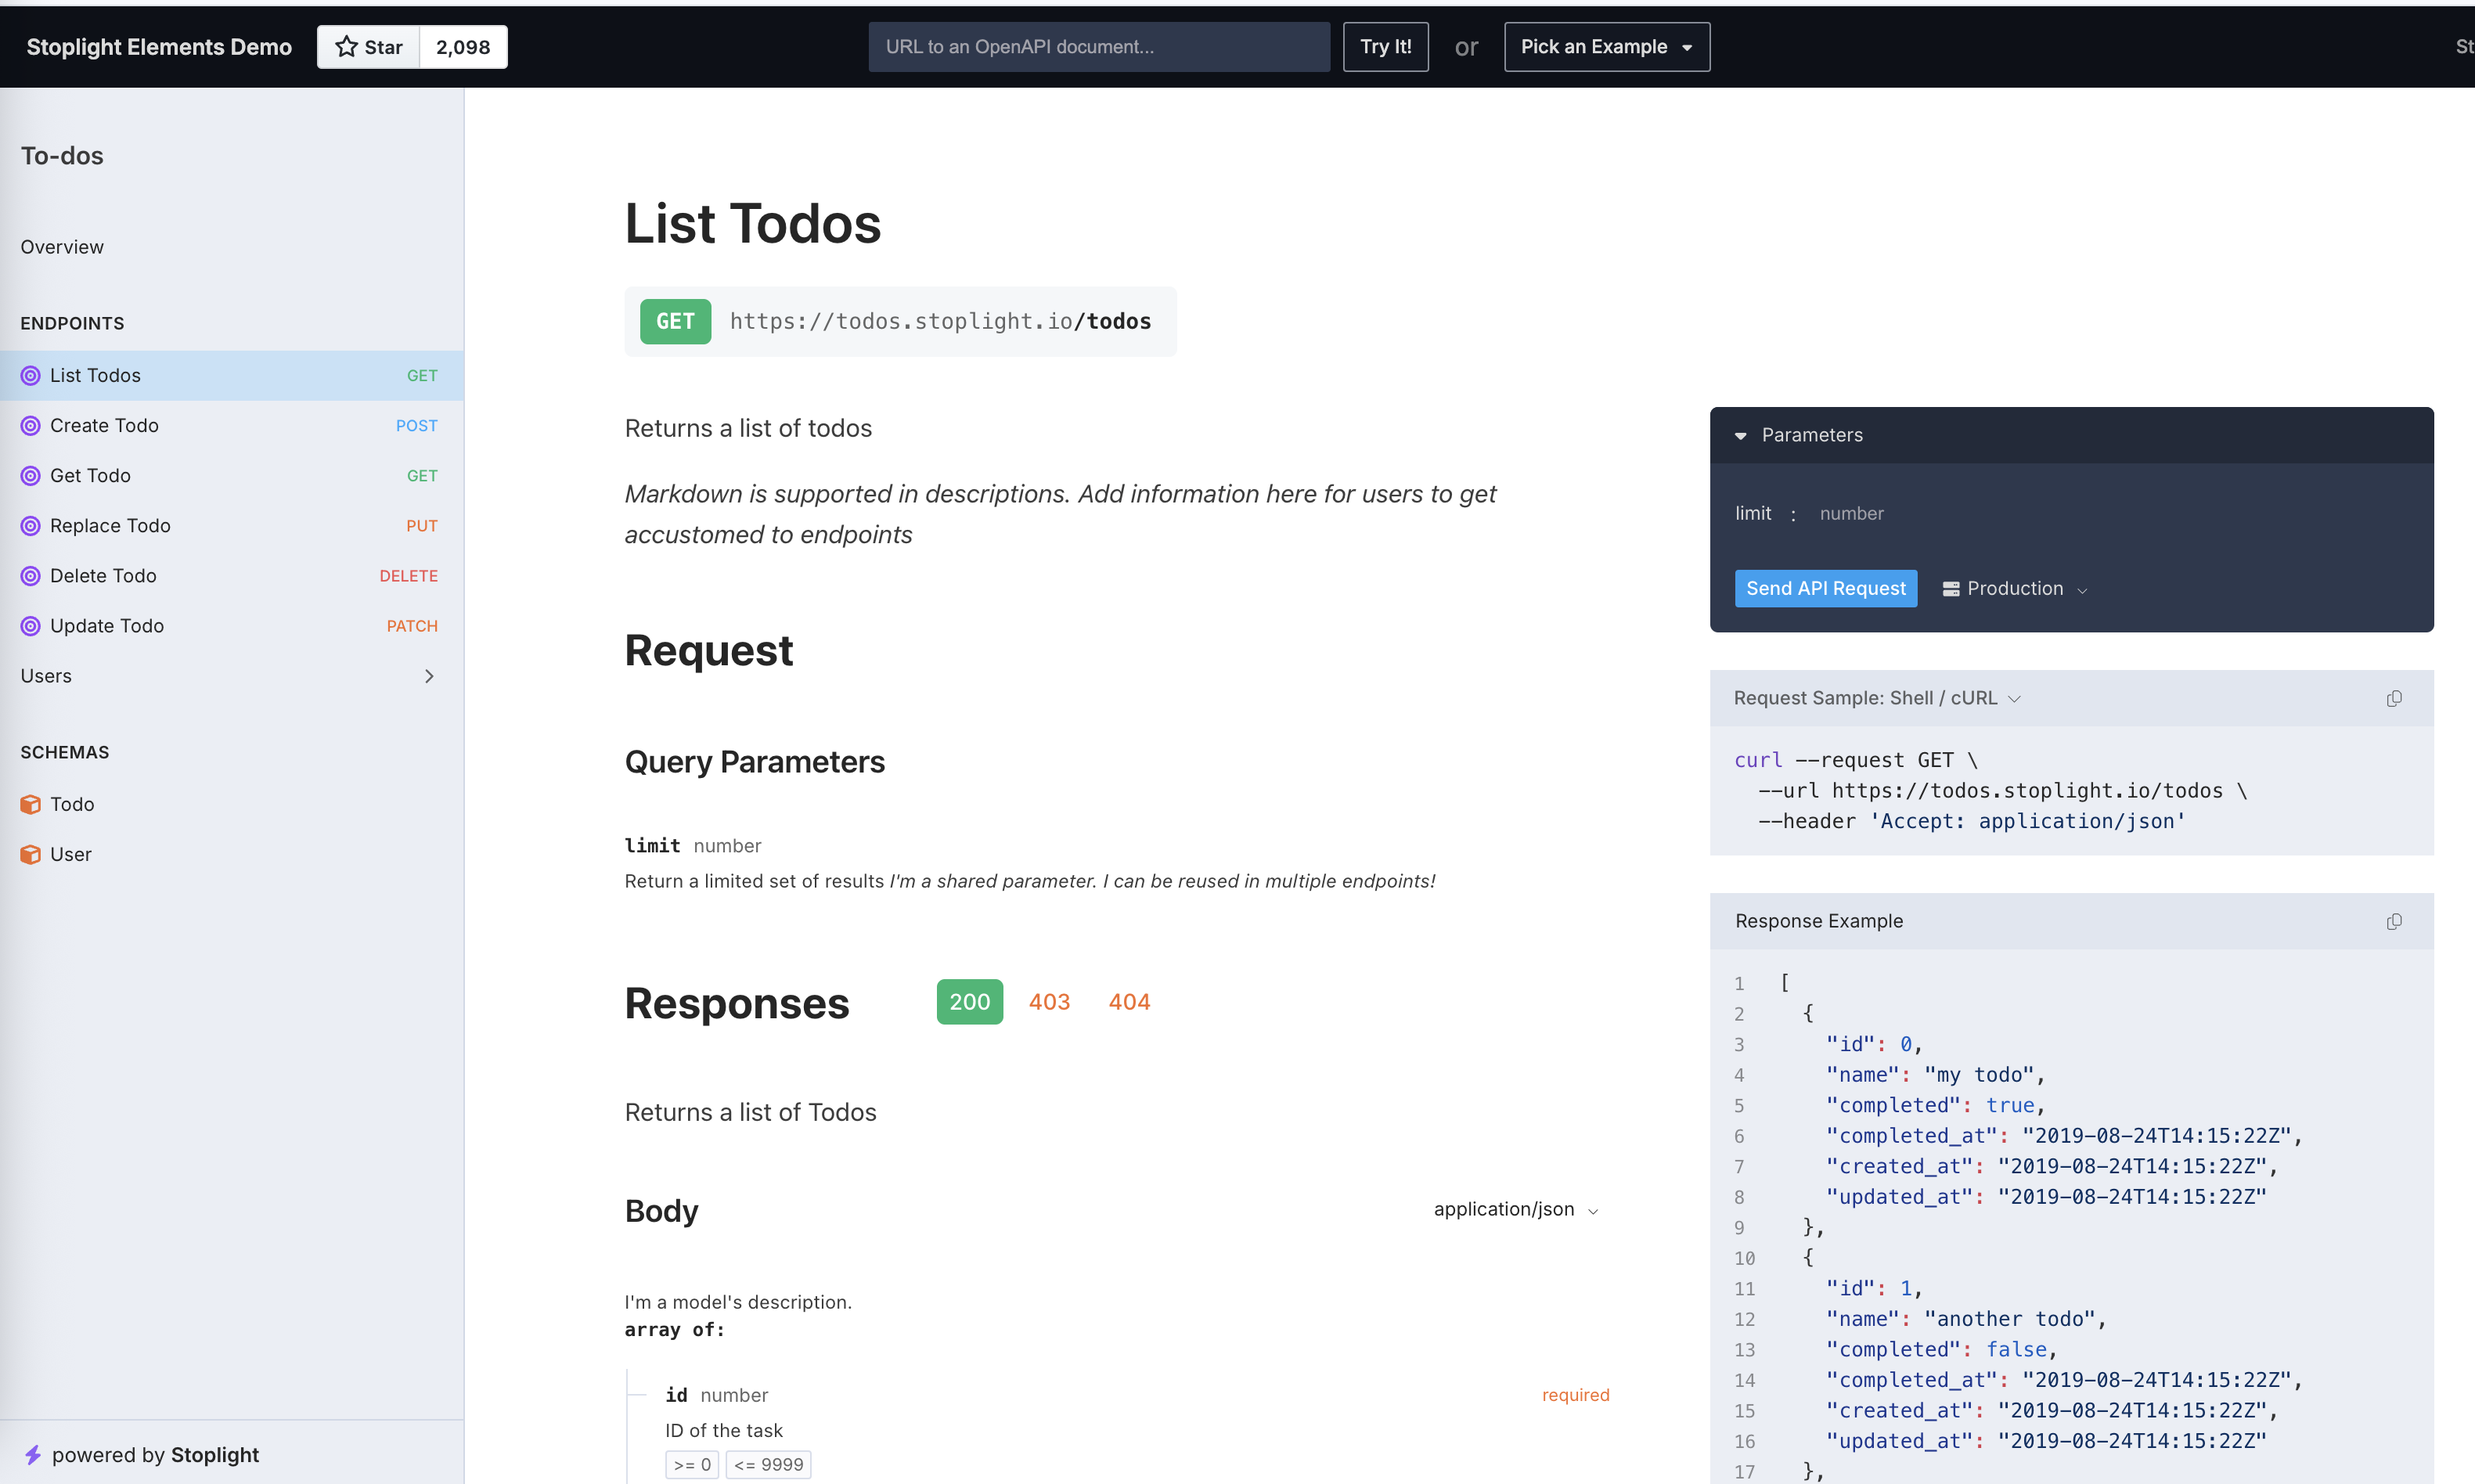Click the User schema cube icon
Screen dimensions: 2475x1484
31,854
